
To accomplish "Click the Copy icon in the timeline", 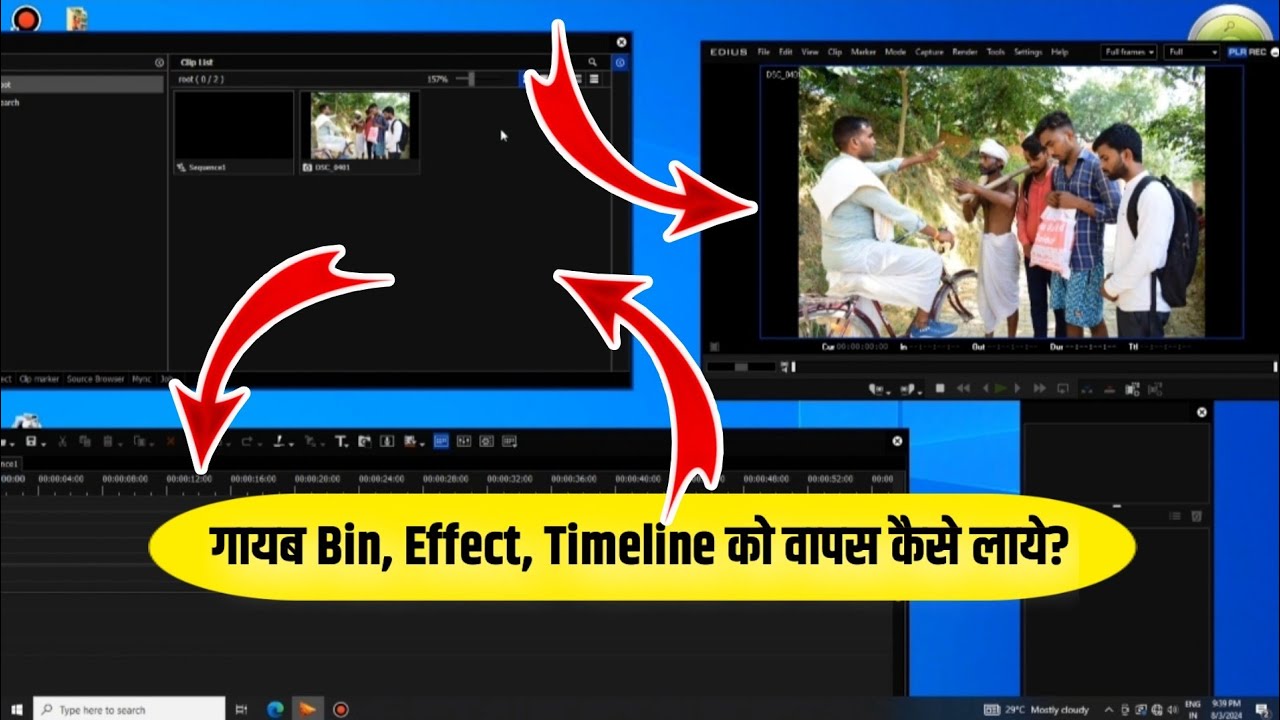I will pyautogui.click(x=85, y=441).
